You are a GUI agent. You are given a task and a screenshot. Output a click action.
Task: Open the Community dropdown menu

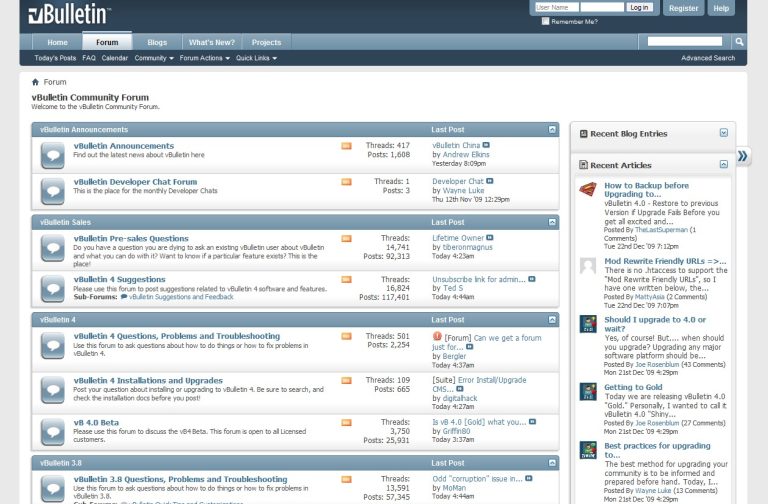[x=153, y=58]
